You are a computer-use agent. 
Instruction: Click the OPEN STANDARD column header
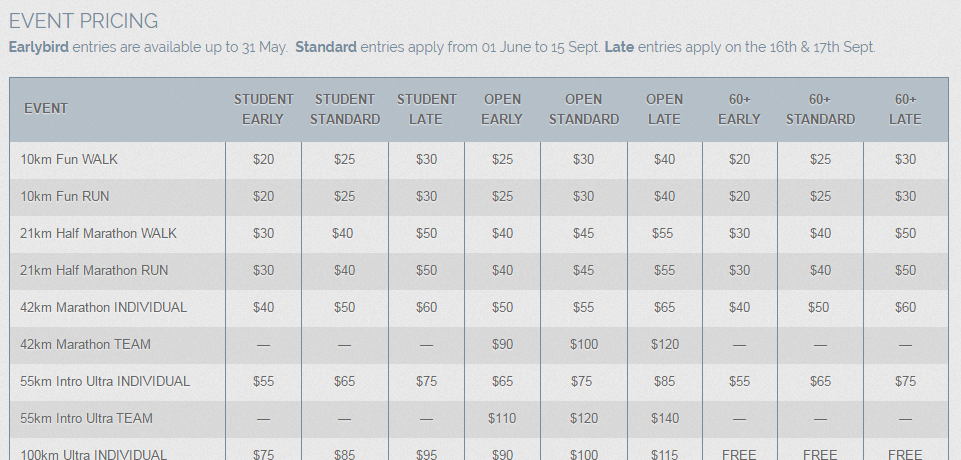pos(583,109)
